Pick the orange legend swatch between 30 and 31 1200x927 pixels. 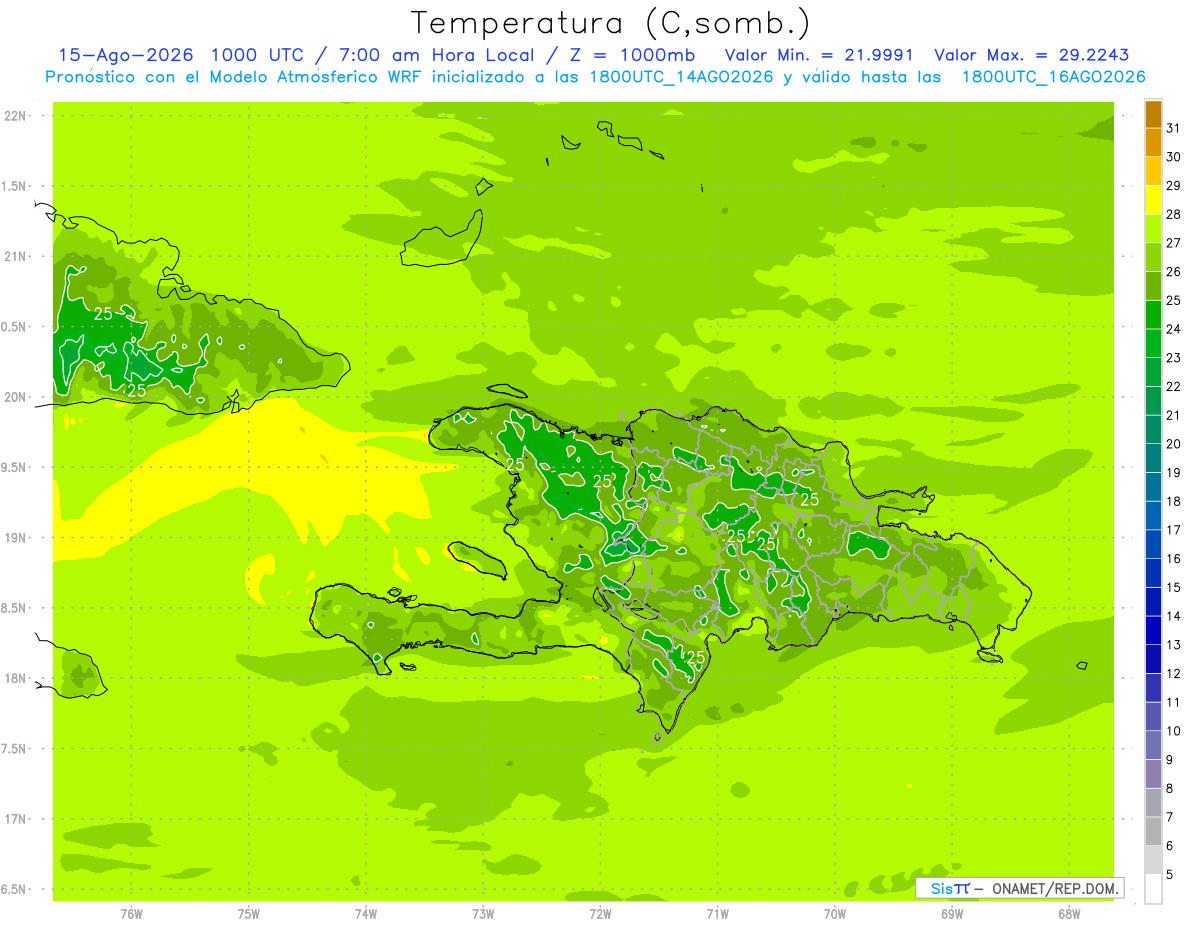point(1153,143)
